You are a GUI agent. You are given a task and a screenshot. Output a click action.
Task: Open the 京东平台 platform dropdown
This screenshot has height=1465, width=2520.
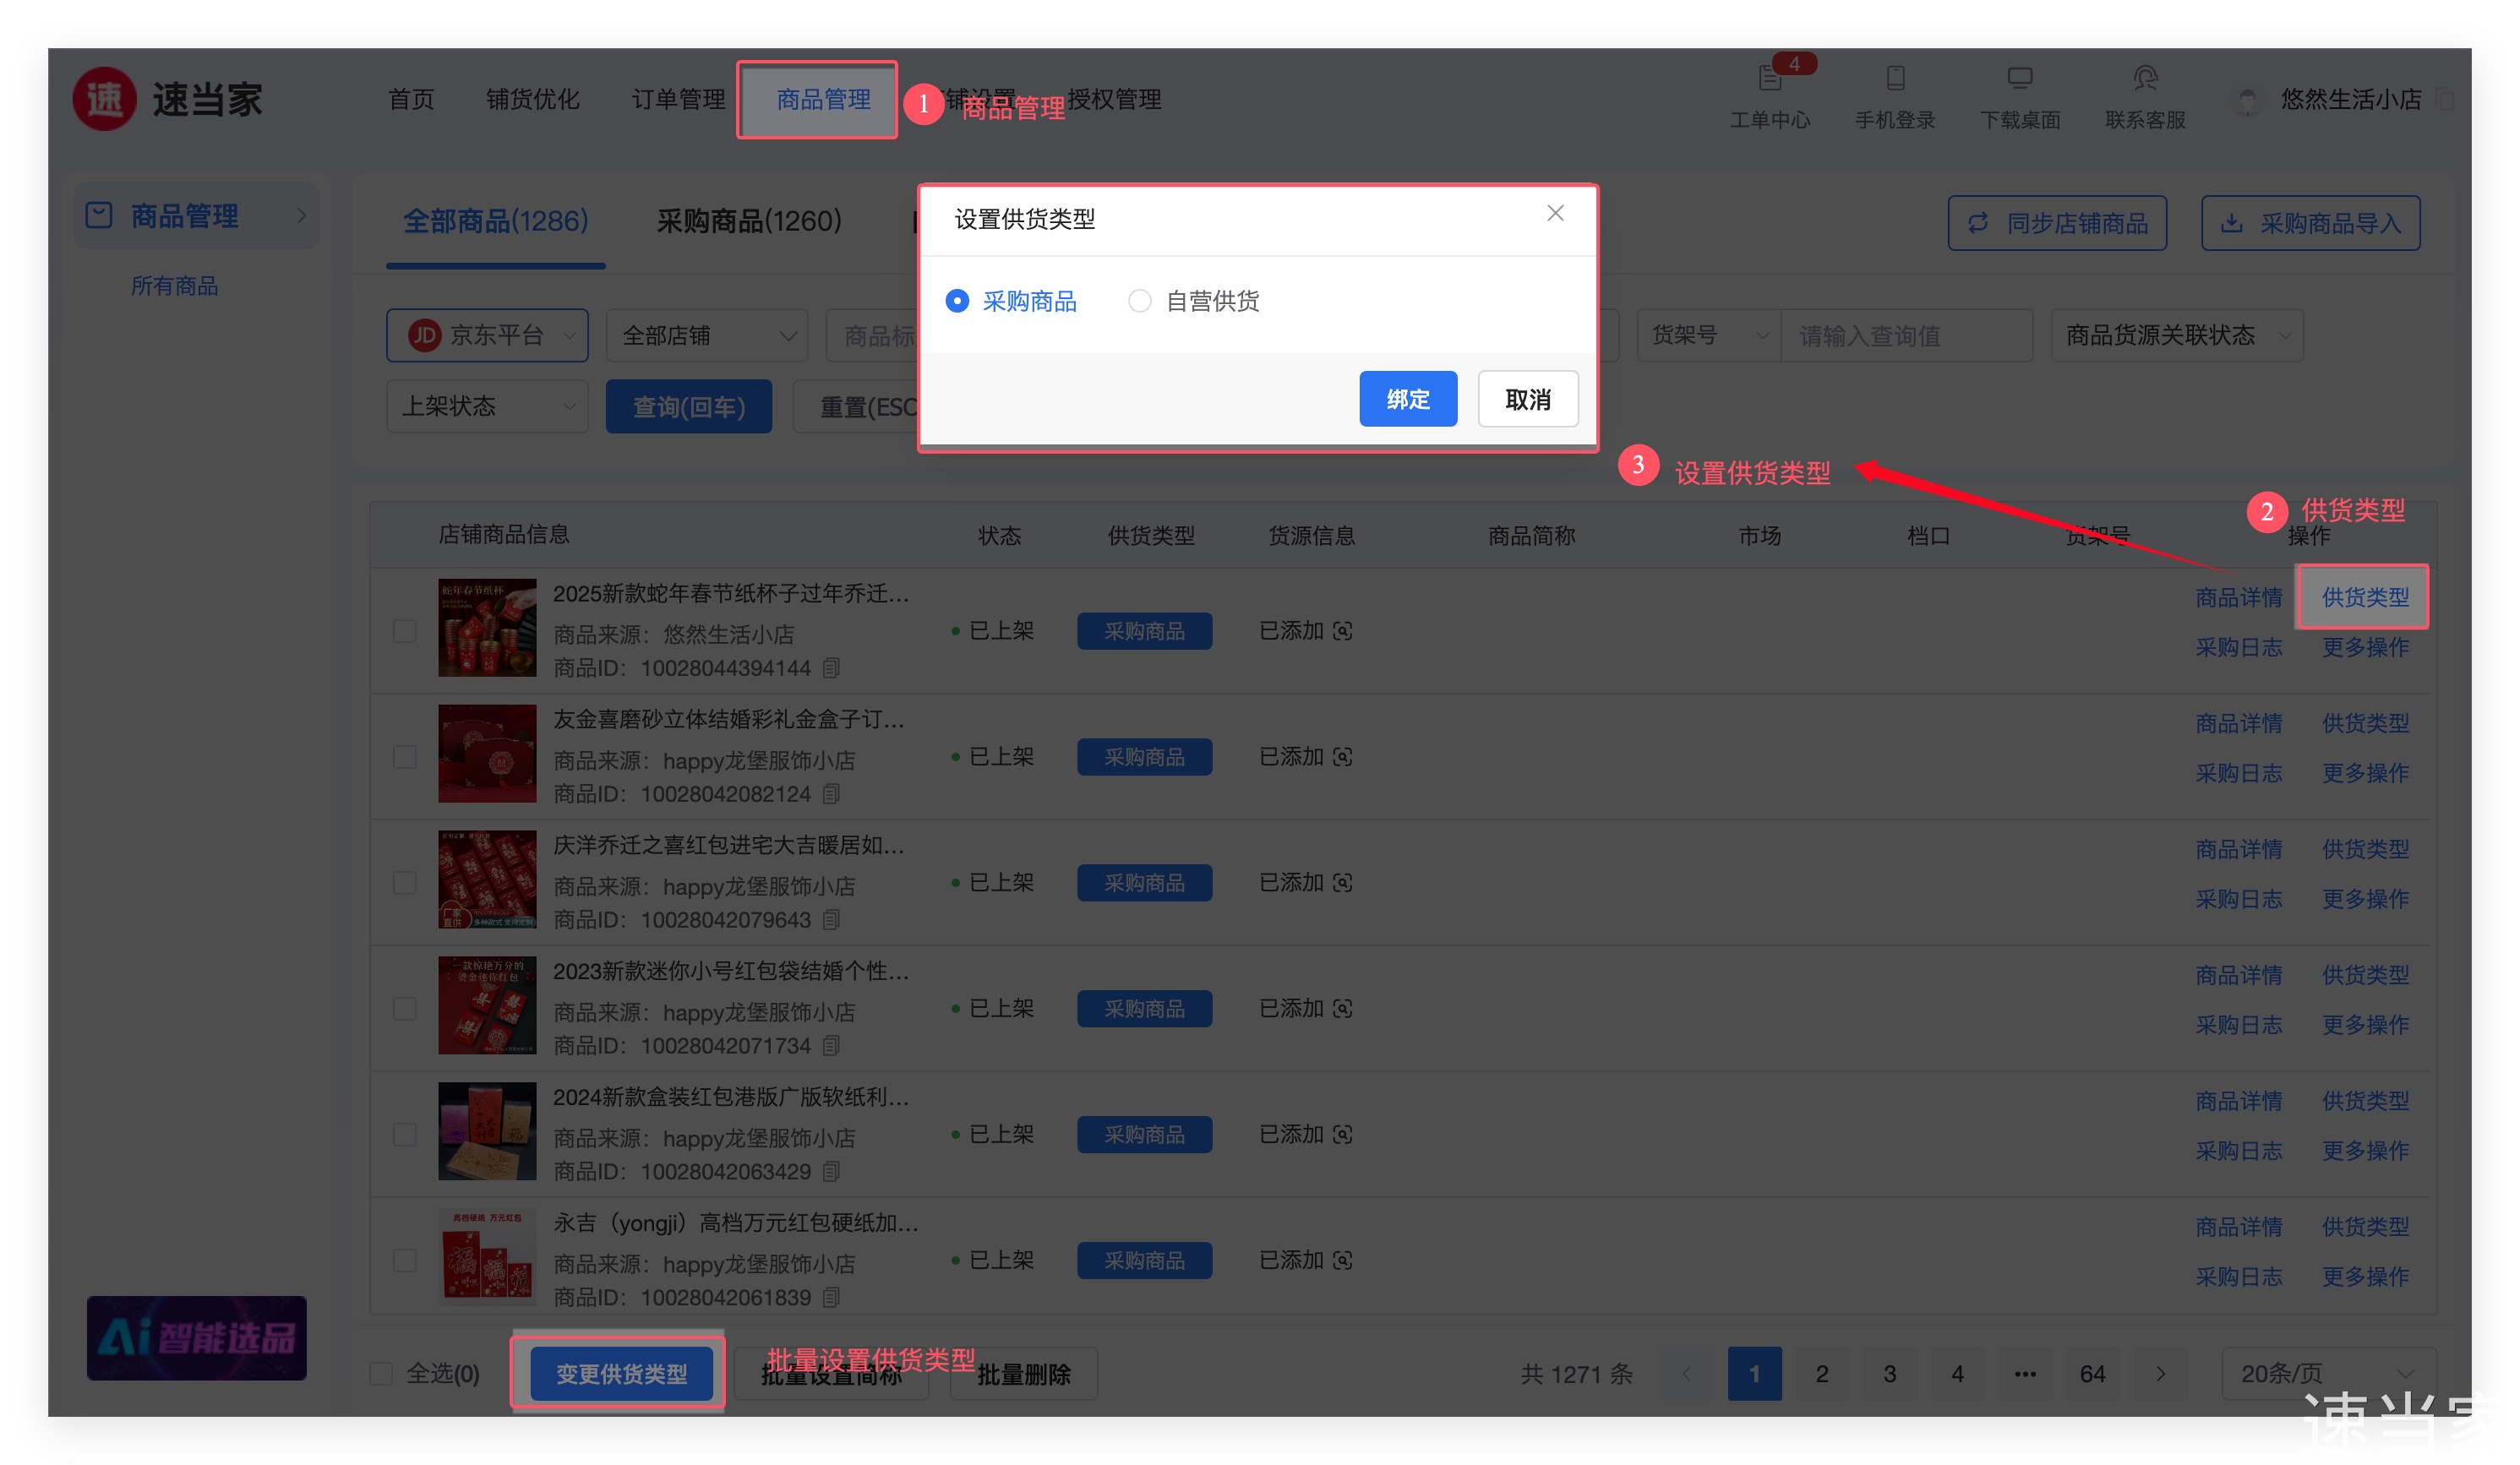point(487,335)
